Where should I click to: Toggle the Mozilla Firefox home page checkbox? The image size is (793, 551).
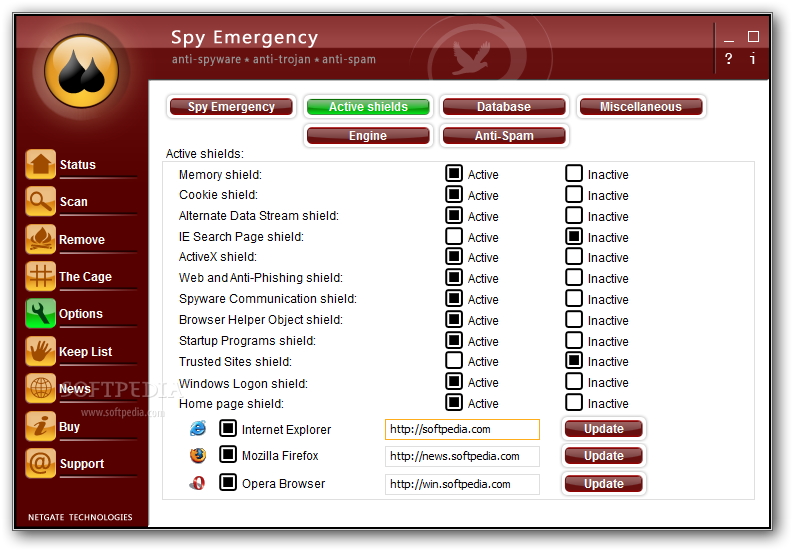tap(228, 454)
